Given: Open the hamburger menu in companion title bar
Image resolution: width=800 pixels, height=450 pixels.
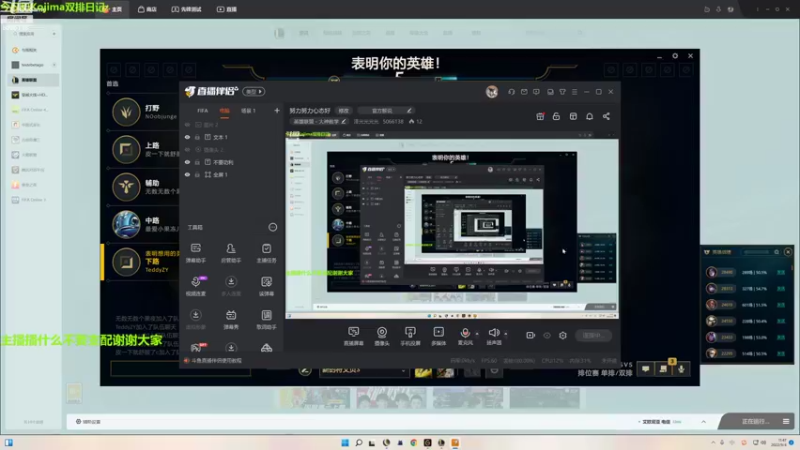Looking at the screenshot, I should click(x=574, y=92).
